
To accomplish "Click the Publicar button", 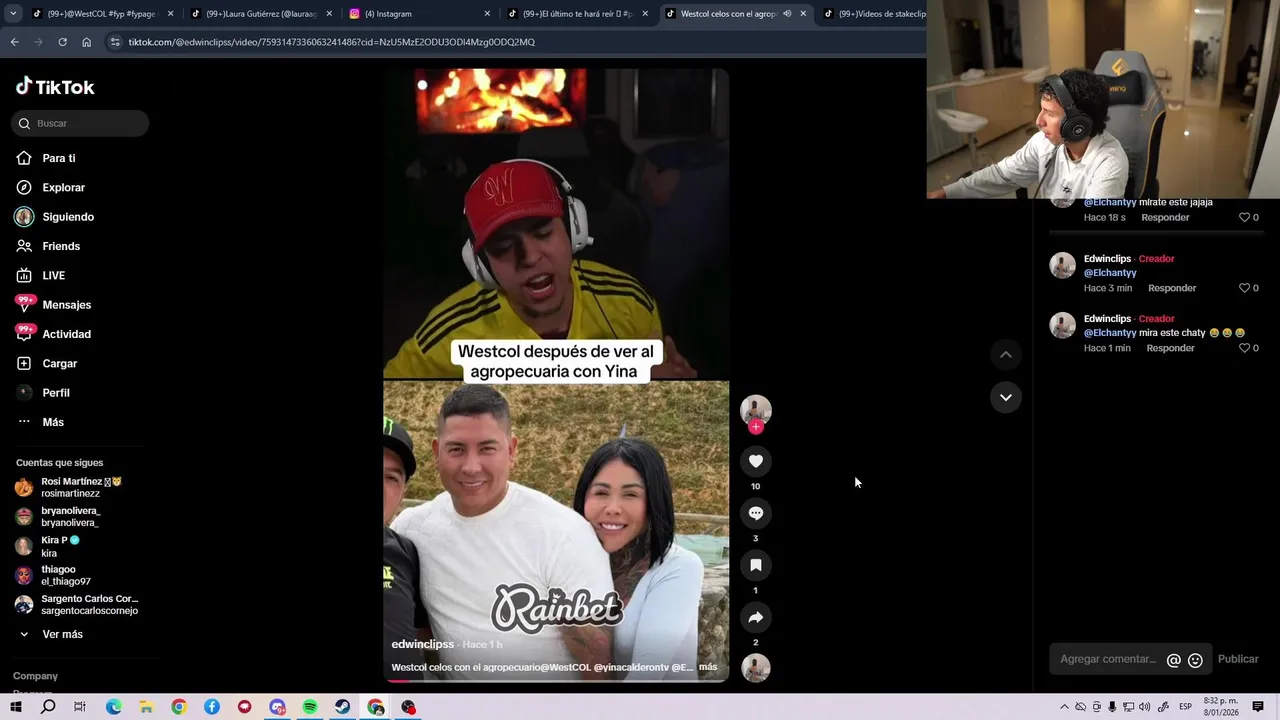I will click(x=1238, y=659).
